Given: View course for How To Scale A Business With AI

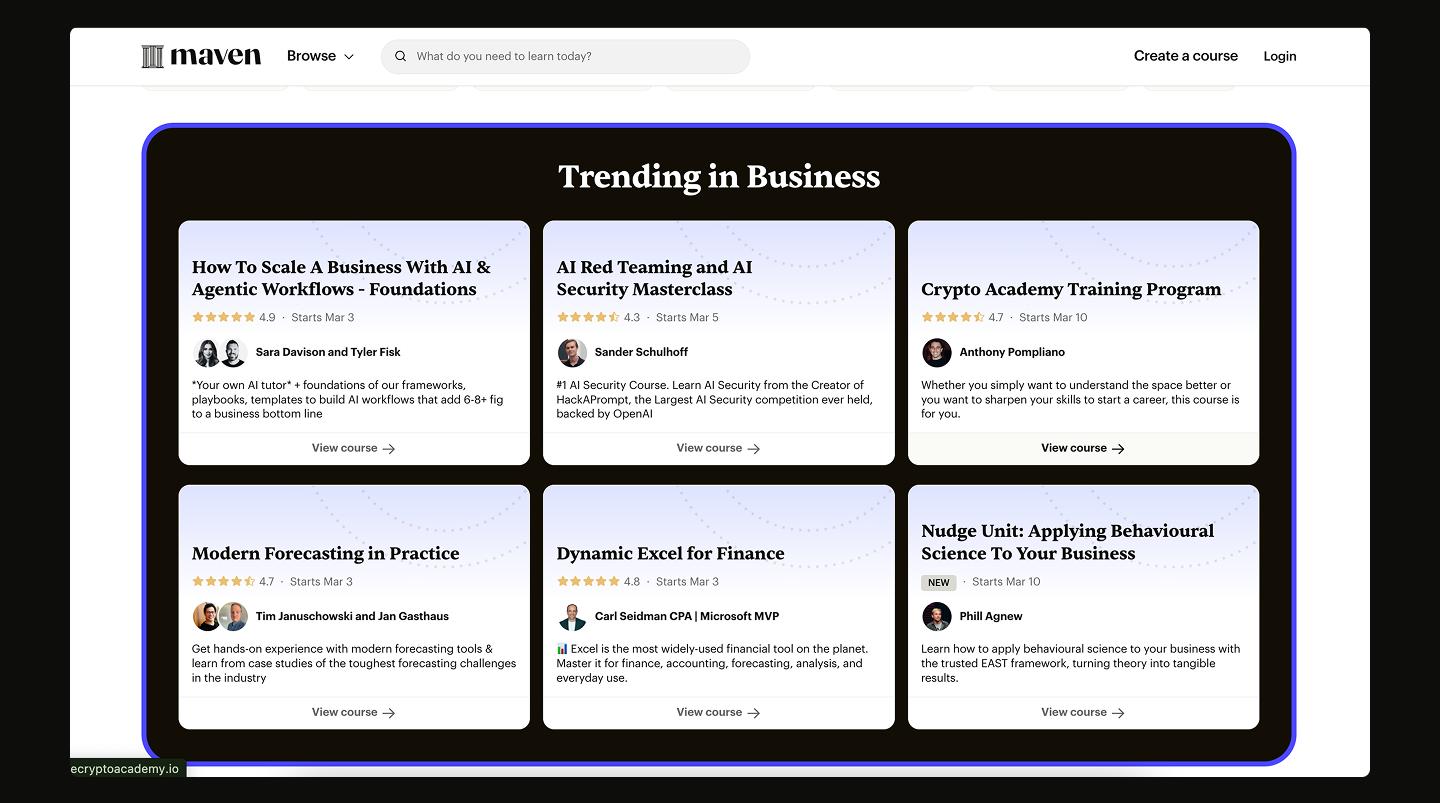Looking at the screenshot, I should [354, 448].
